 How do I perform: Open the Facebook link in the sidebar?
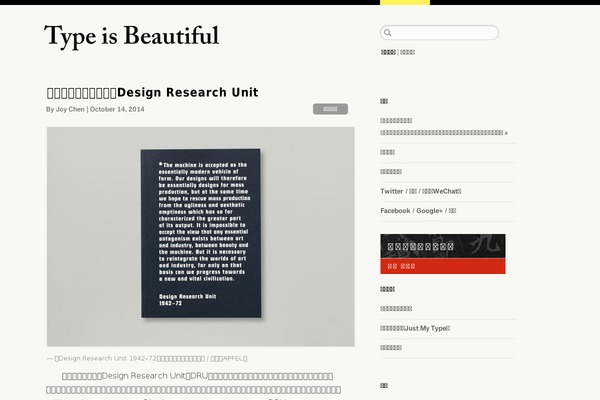pyautogui.click(x=395, y=211)
